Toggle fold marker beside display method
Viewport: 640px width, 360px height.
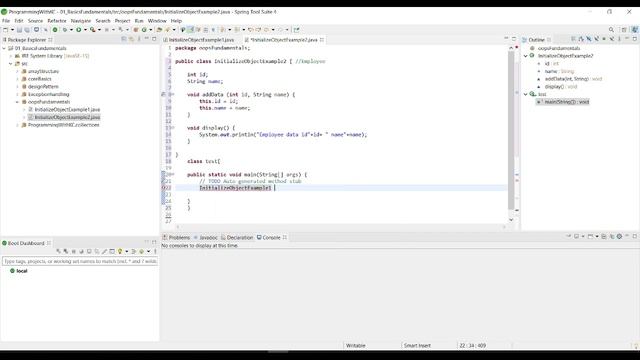(173, 128)
